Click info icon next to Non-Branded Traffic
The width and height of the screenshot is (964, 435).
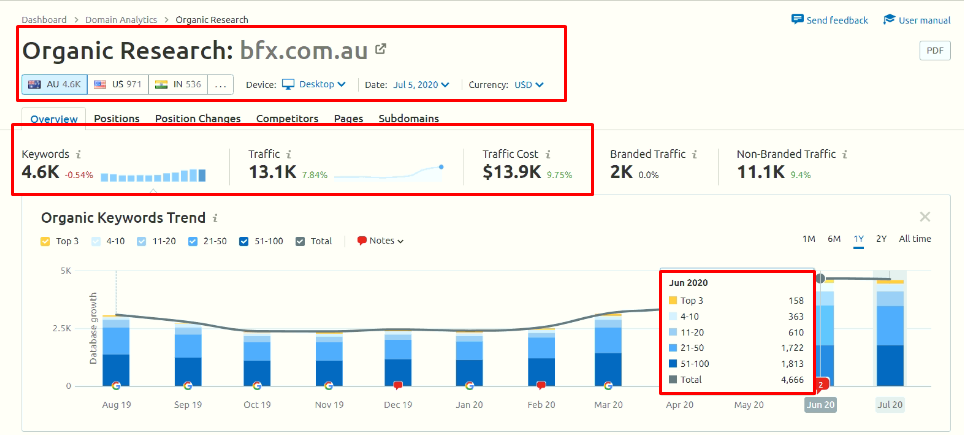pyautogui.click(x=845, y=155)
